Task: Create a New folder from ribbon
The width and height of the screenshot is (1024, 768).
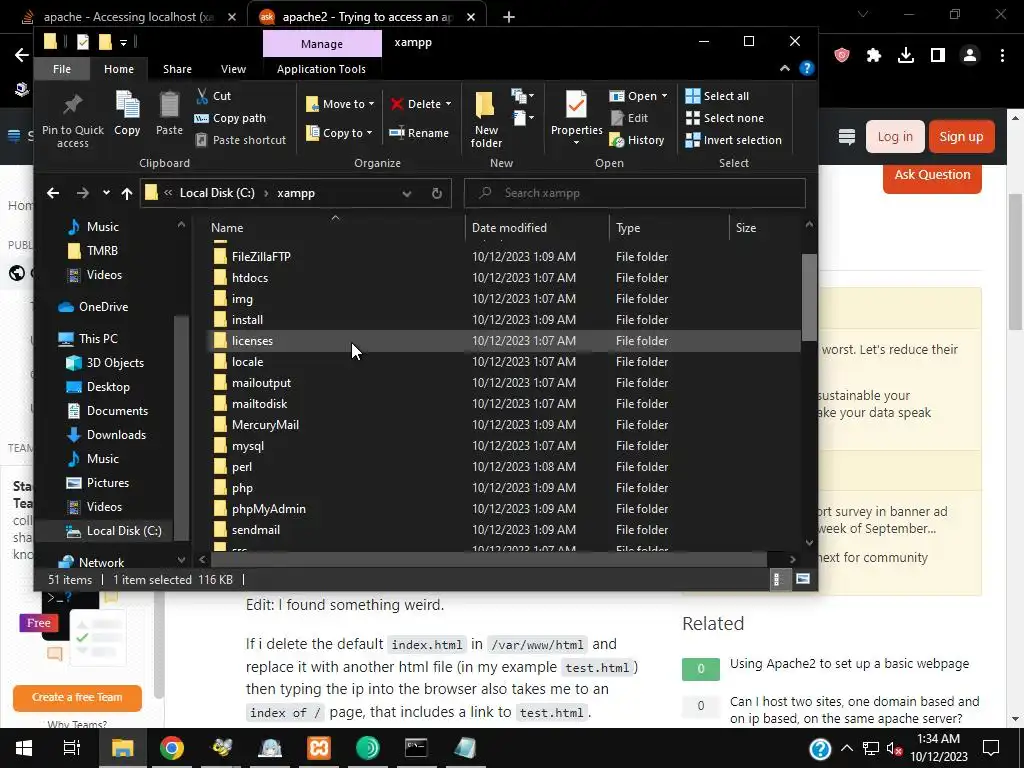Action: [x=486, y=120]
